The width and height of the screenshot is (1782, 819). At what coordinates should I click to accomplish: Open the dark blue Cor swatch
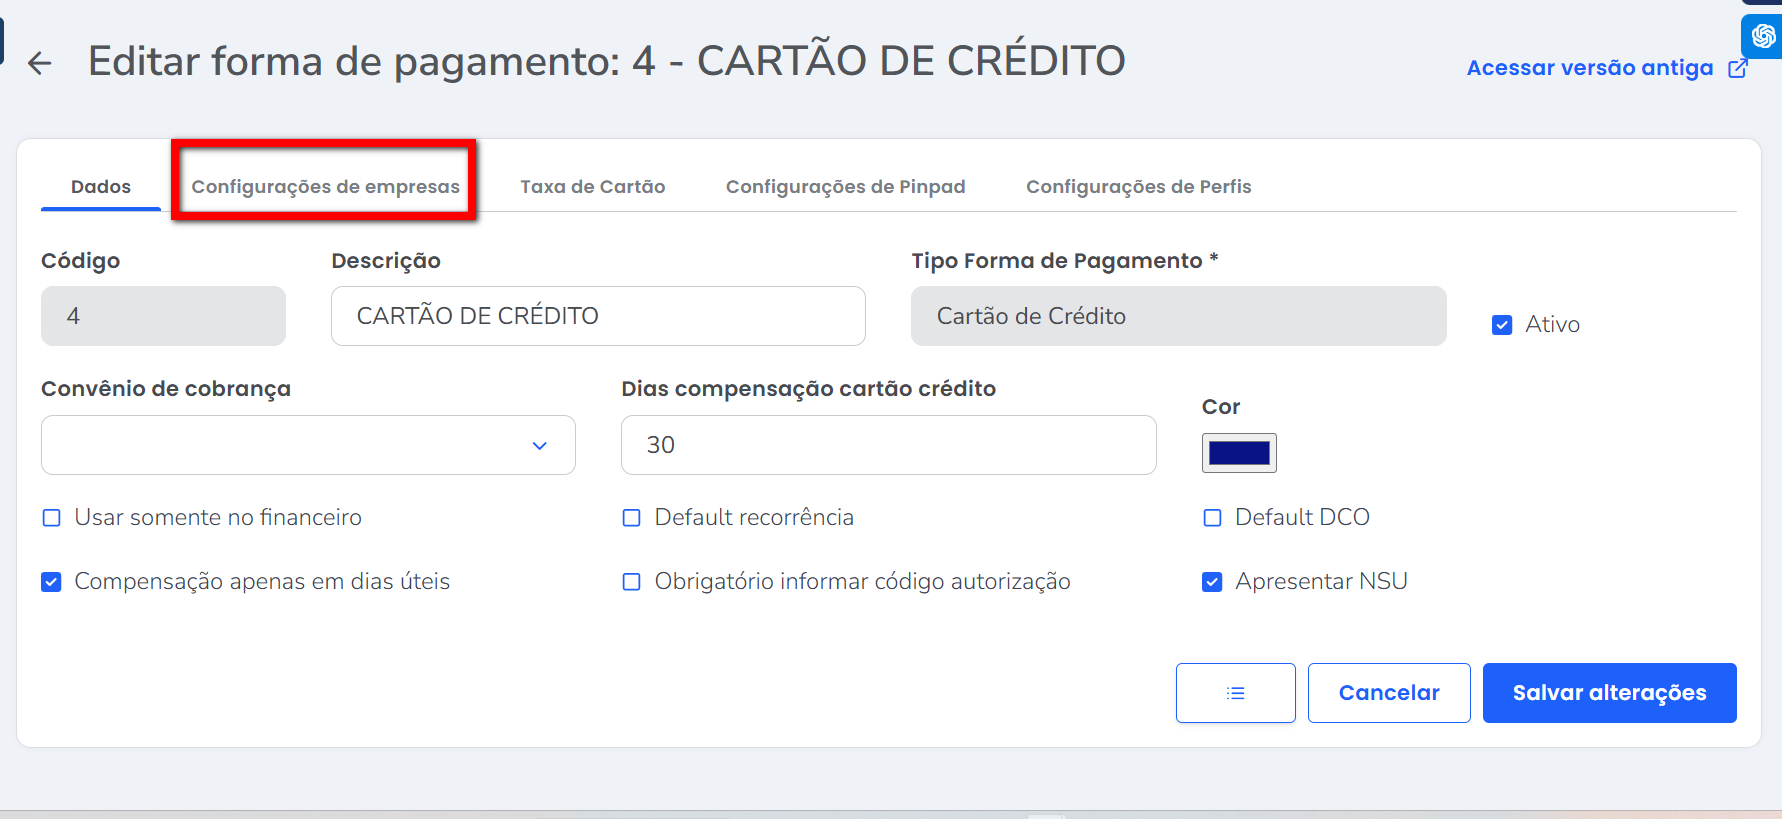coord(1239,453)
